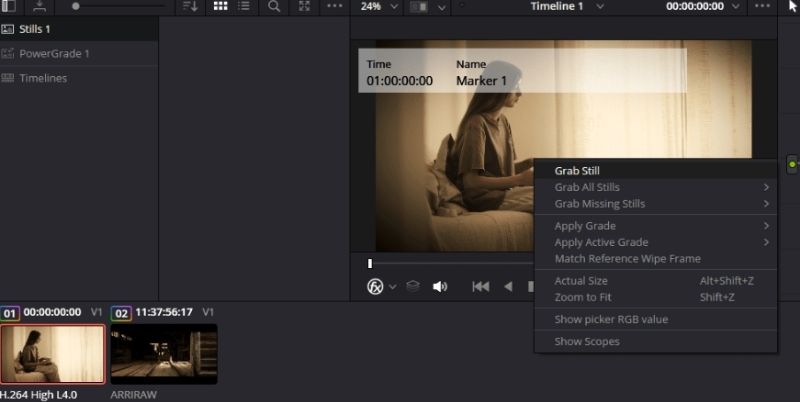
Task: Toggle the gallery sidebar panel icon
Action: (x=9, y=6)
